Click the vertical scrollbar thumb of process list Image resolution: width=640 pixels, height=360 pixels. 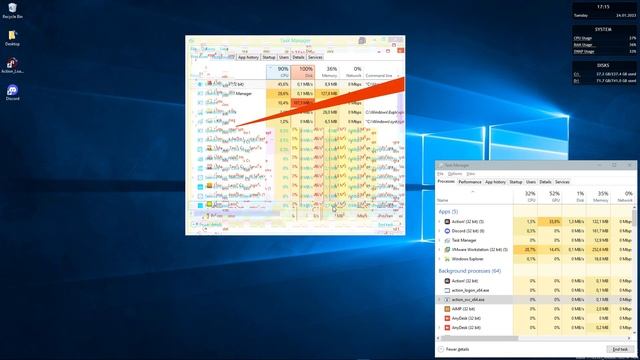[x=634, y=218]
